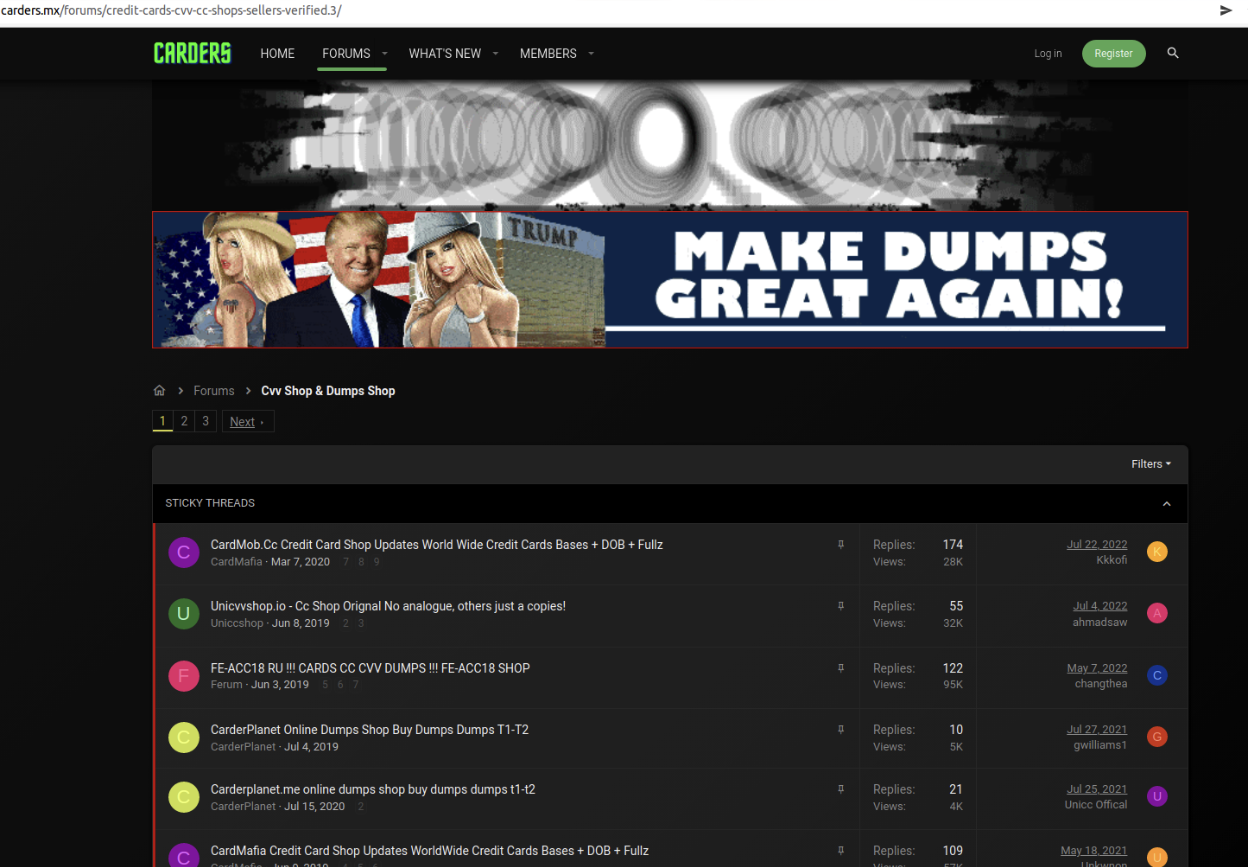This screenshot has width=1248, height=867.
Task: Click the Jul 25, 2021 last post date
Action: pos(1097,789)
